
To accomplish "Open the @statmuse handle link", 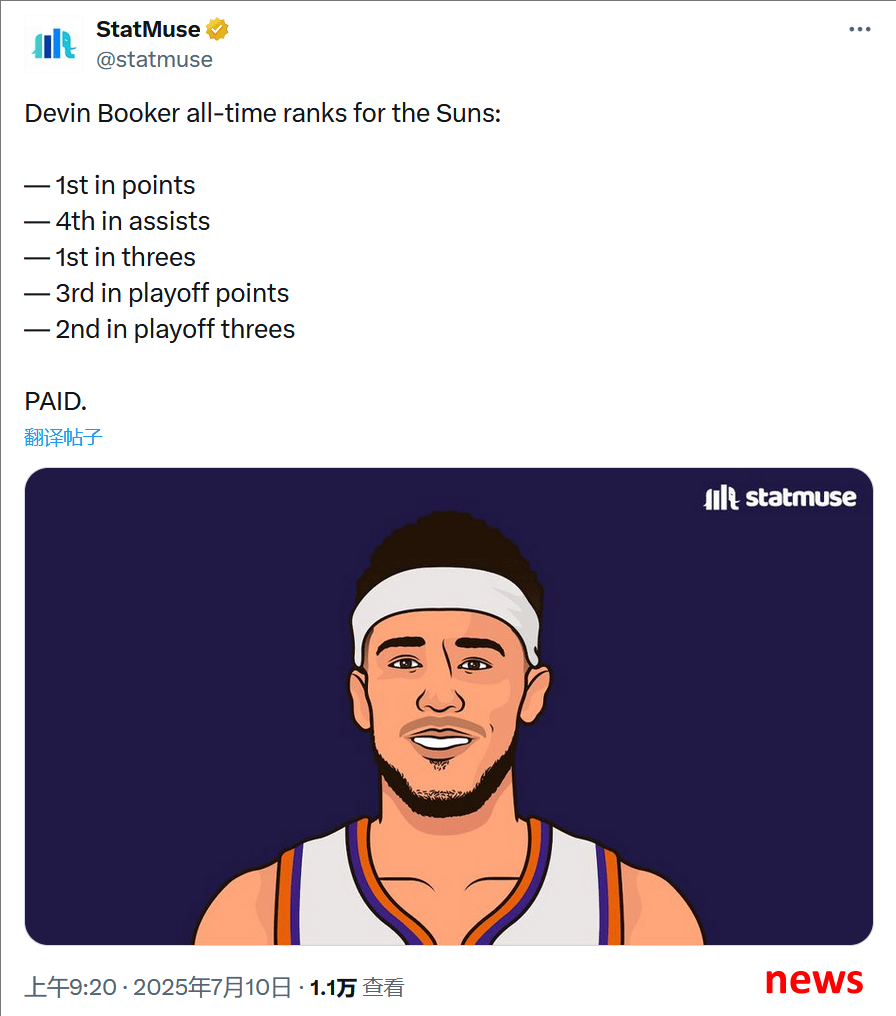I will [x=154, y=60].
